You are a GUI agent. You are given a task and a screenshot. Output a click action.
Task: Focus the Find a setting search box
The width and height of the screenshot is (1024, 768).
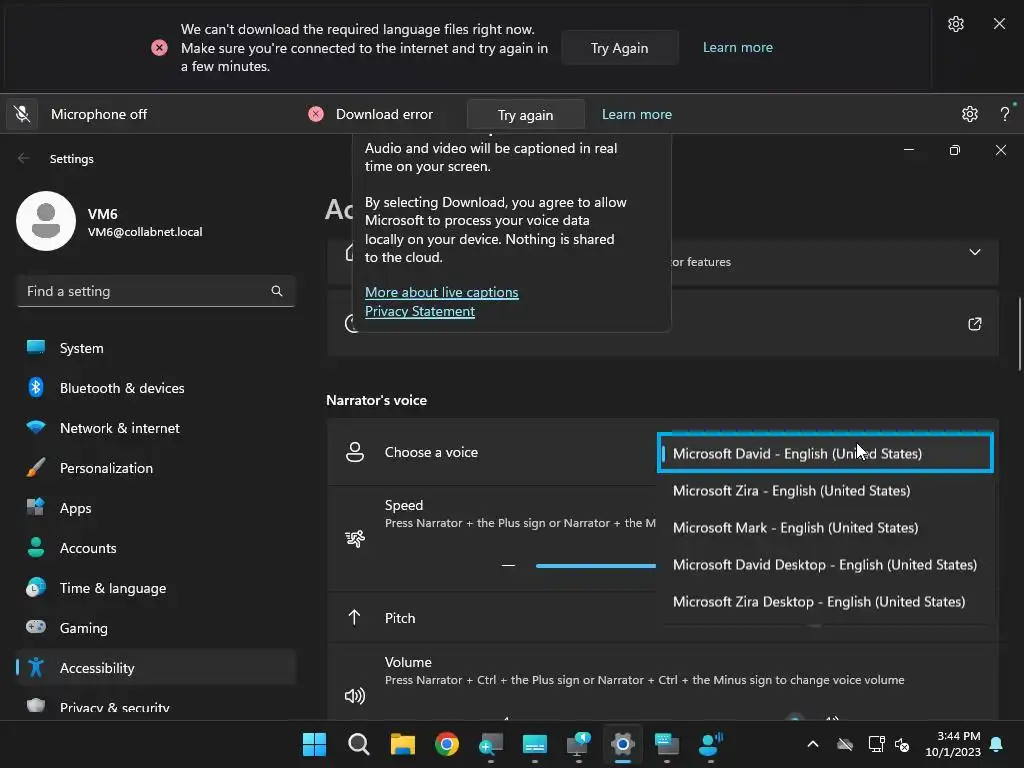tap(156, 291)
